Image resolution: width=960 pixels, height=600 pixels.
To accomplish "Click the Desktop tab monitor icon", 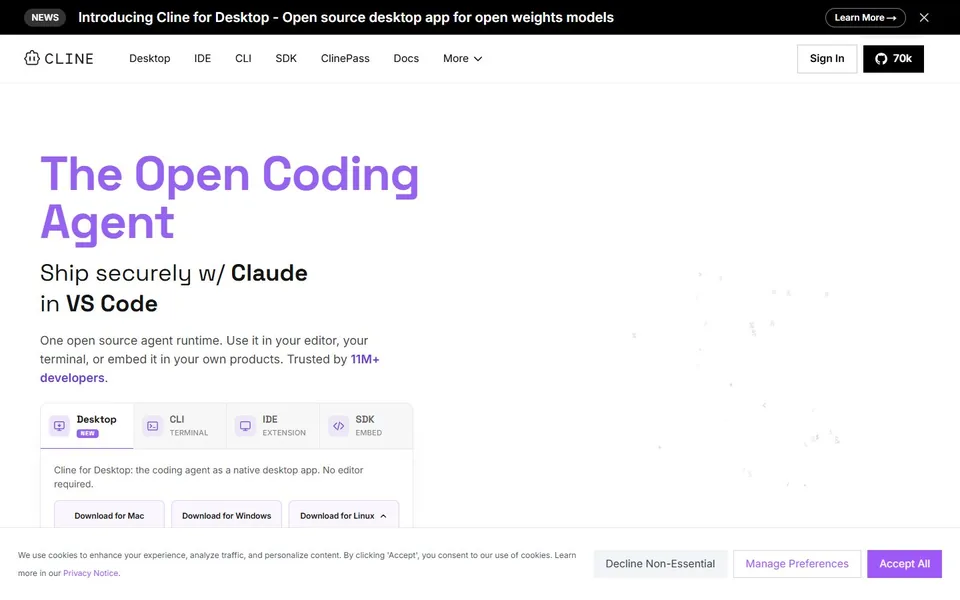I will tap(59, 426).
